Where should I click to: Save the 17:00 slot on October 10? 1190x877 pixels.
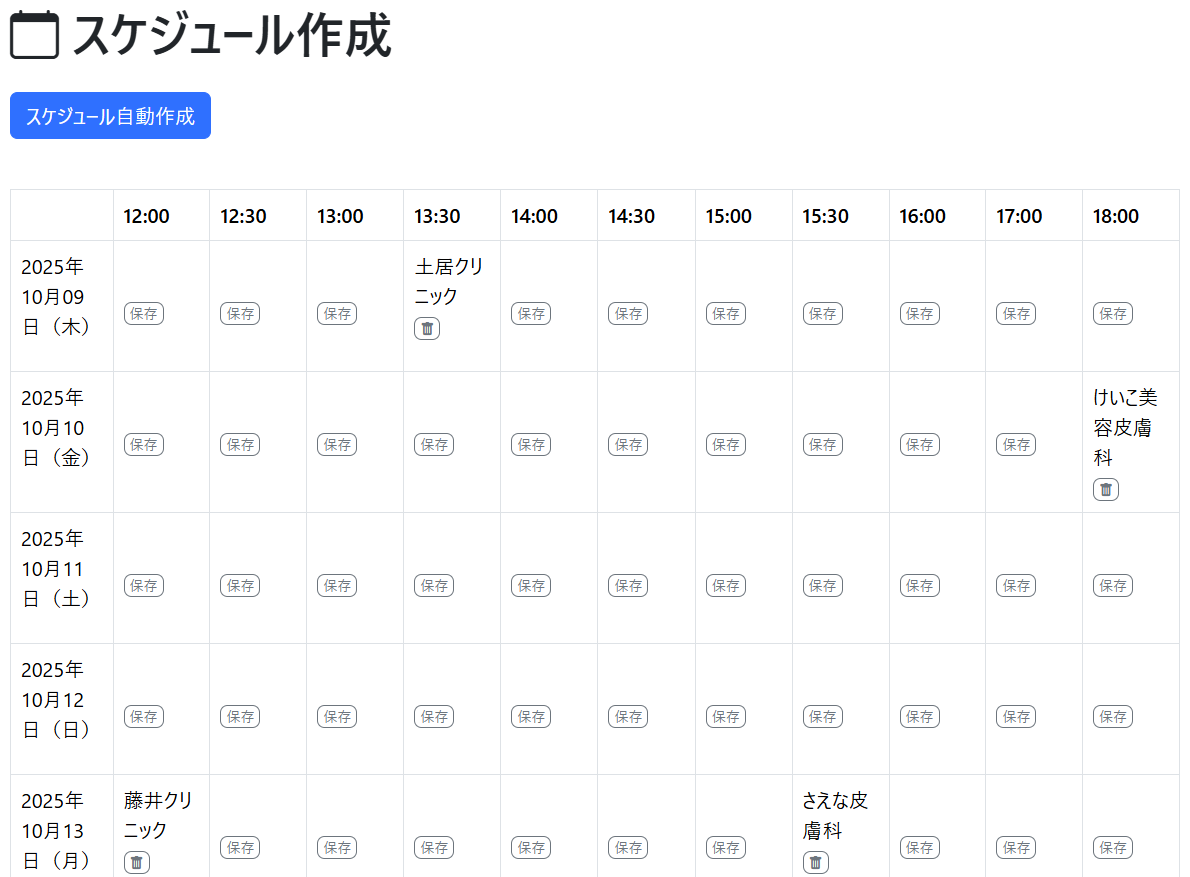point(1016,444)
